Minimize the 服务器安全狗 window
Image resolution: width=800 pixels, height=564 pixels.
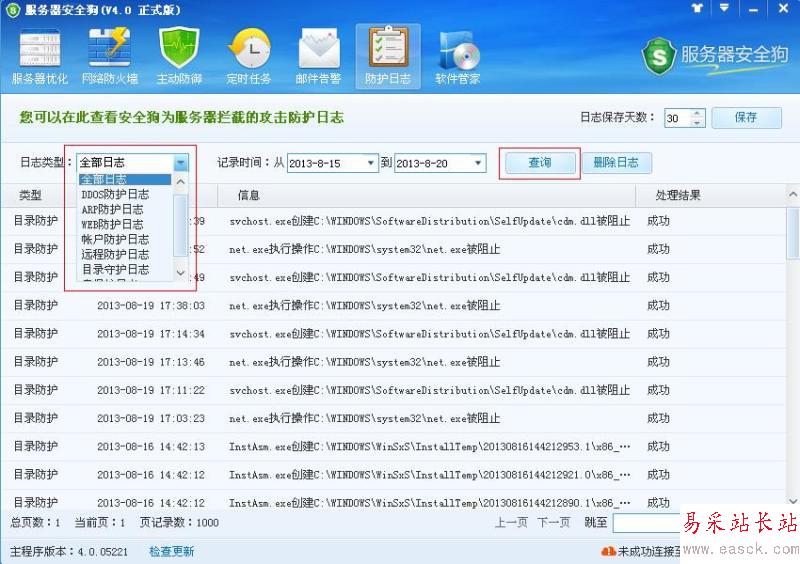click(x=753, y=9)
